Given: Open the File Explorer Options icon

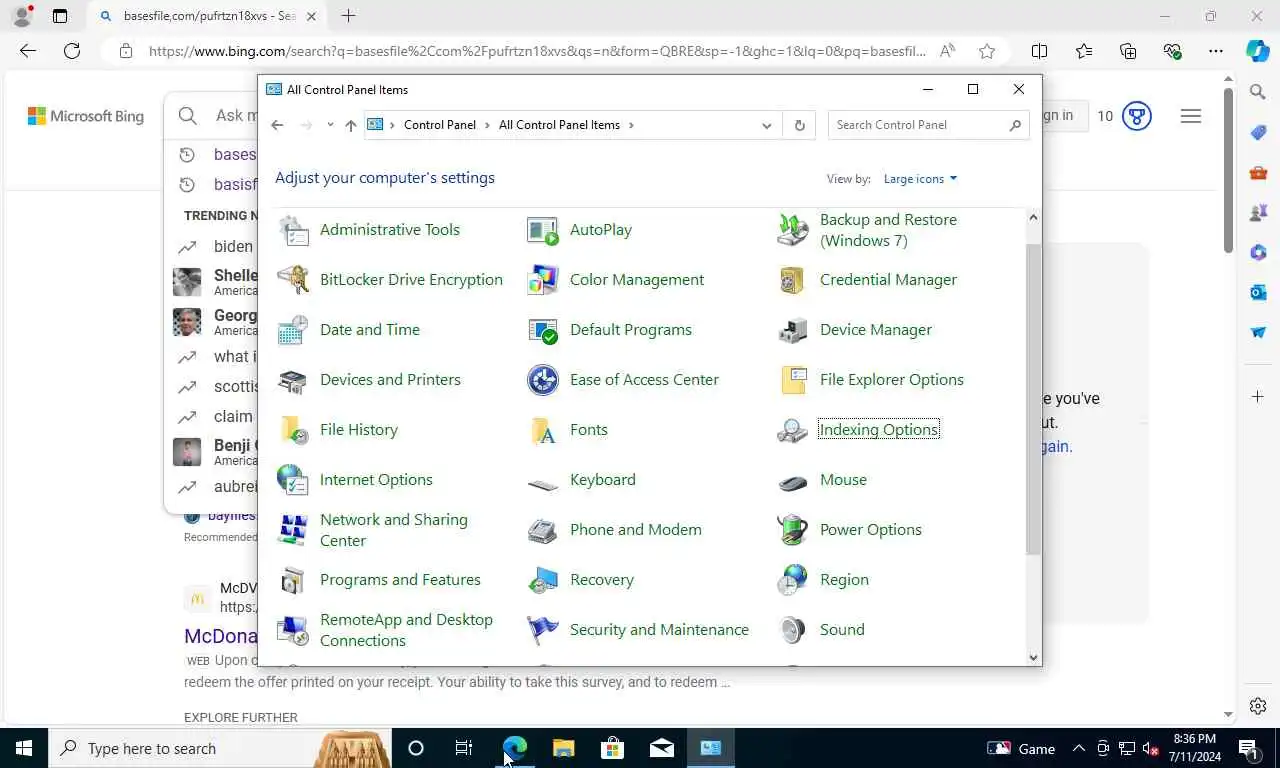Looking at the screenshot, I should coord(793,380).
